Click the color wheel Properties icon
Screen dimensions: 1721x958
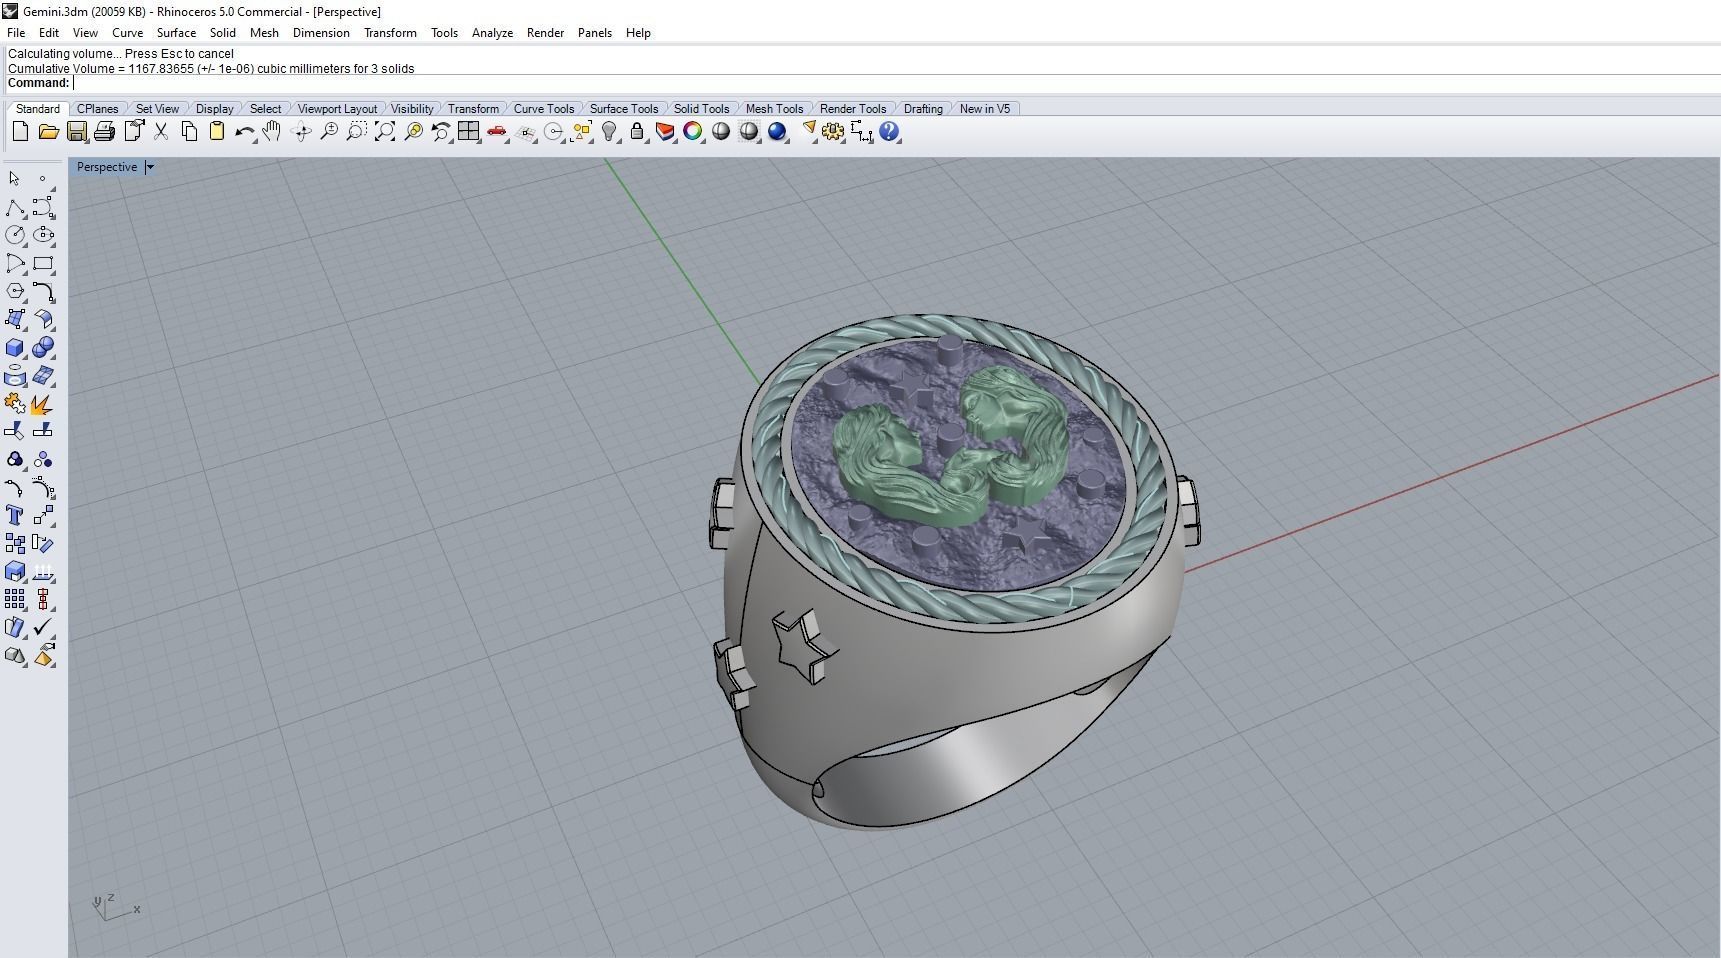692,131
